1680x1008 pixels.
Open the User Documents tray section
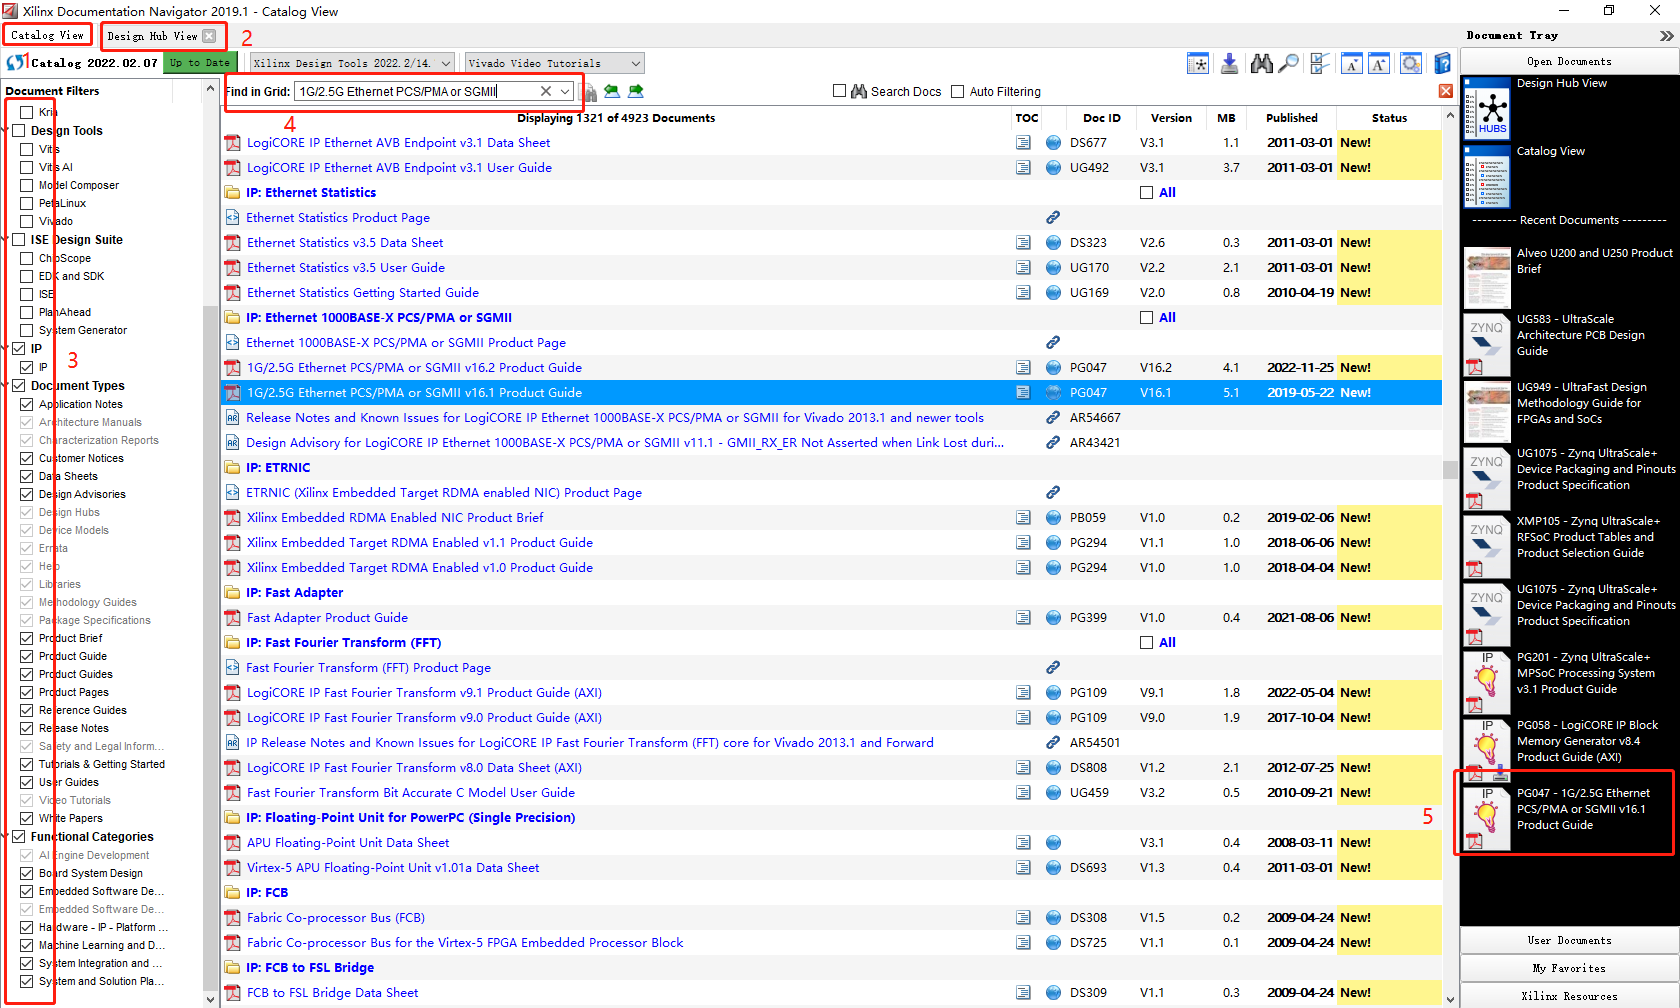pyautogui.click(x=1569, y=941)
